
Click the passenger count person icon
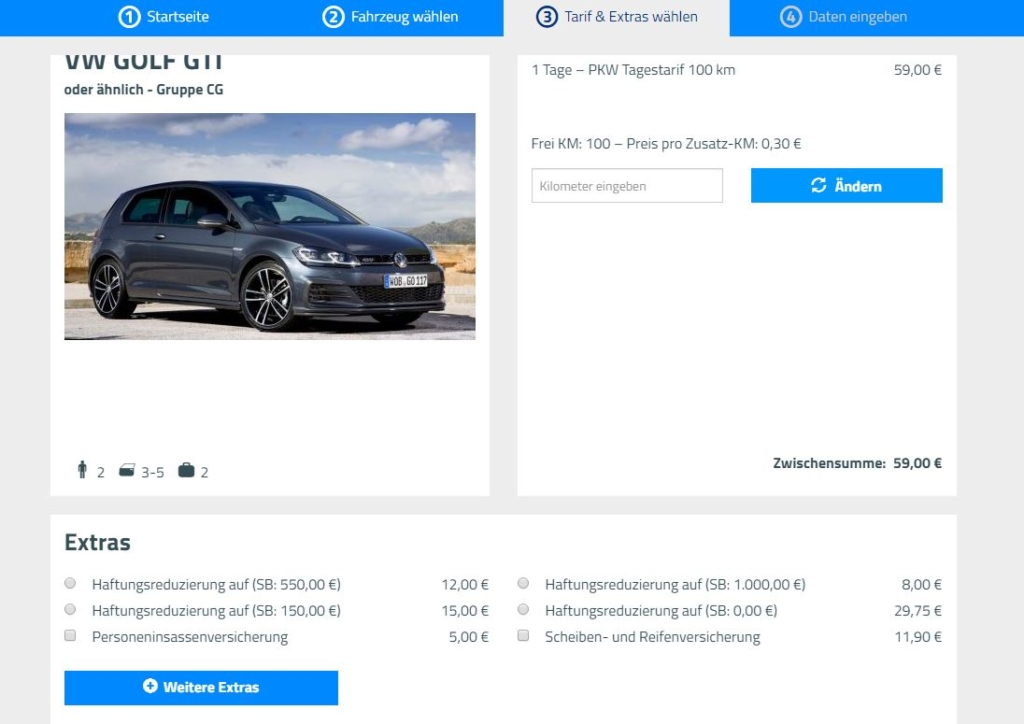coord(82,469)
